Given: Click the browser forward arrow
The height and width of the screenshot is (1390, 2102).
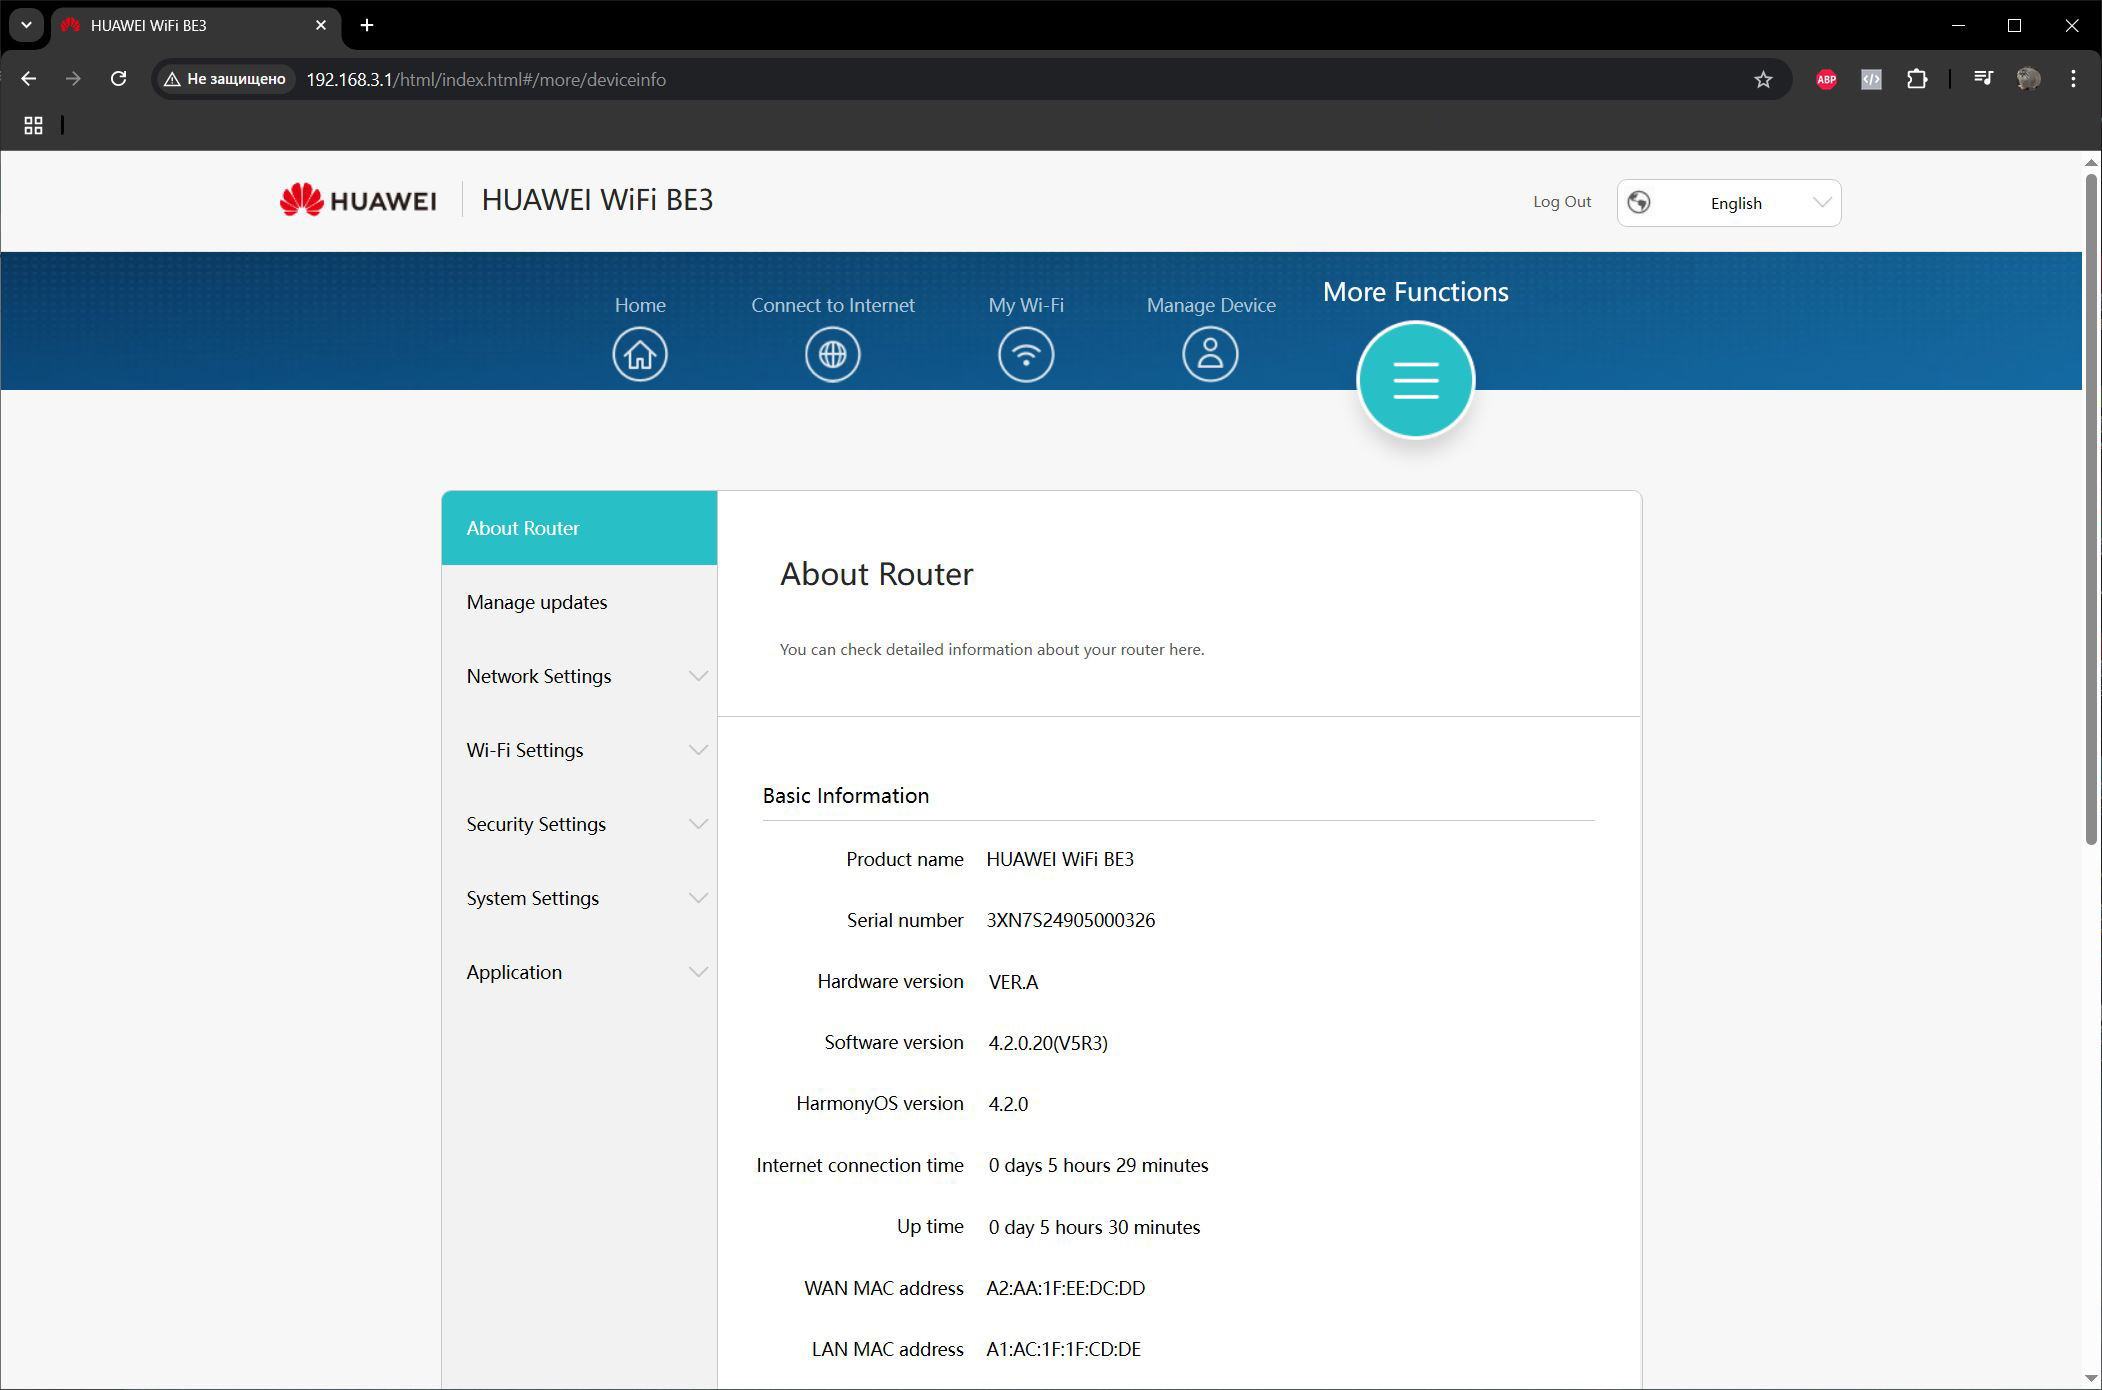Looking at the screenshot, I should coord(73,79).
